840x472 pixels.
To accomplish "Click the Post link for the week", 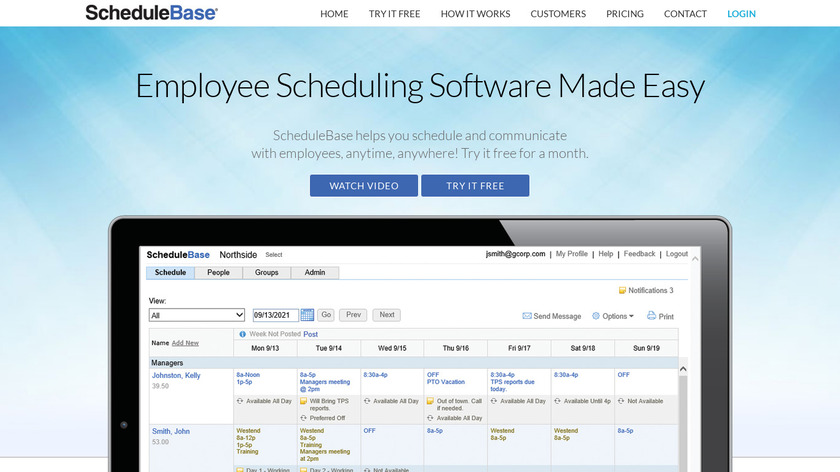I will [311, 334].
